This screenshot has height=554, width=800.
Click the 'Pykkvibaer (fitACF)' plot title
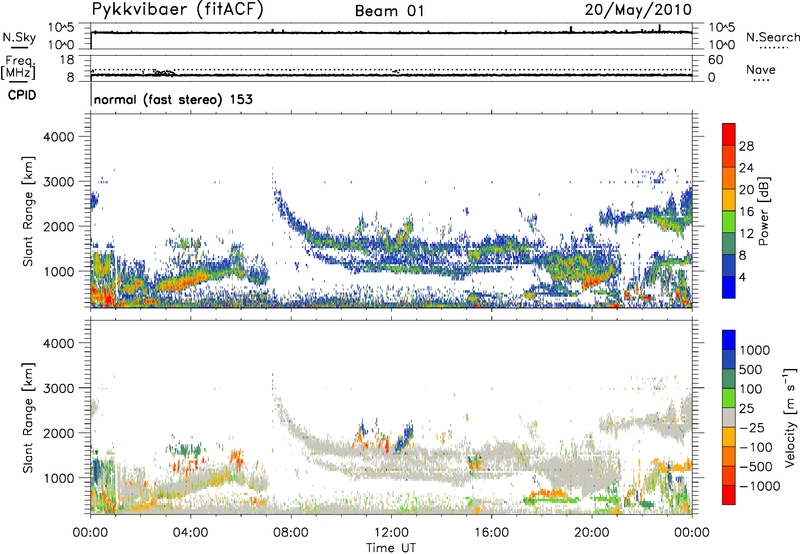(x=177, y=10)
